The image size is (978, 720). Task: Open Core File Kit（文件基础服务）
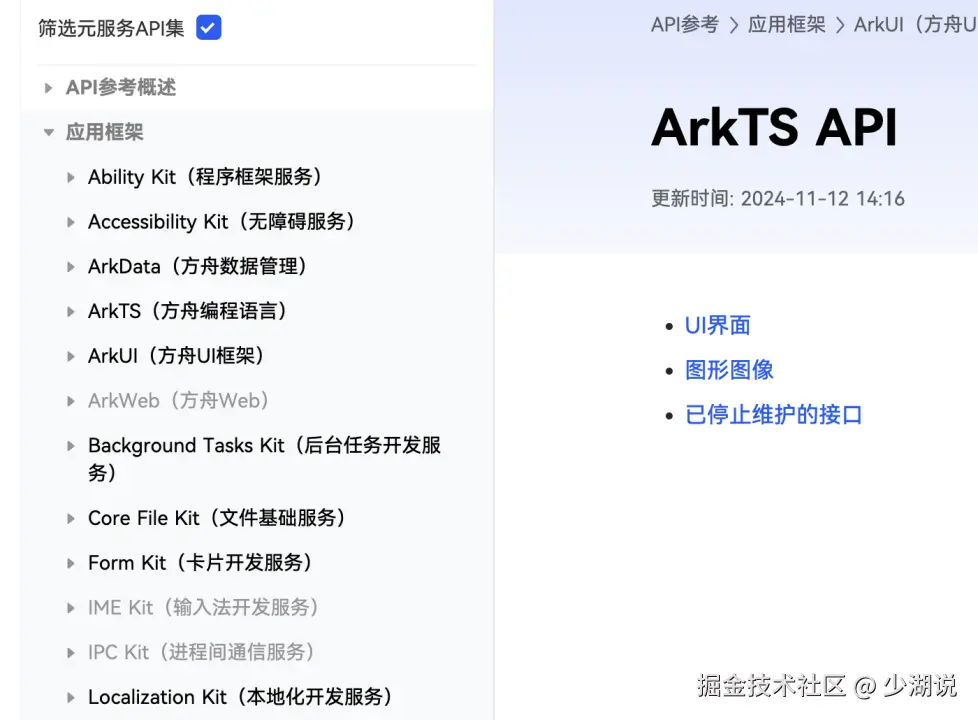pyautogui.click(x=218, y=518)
